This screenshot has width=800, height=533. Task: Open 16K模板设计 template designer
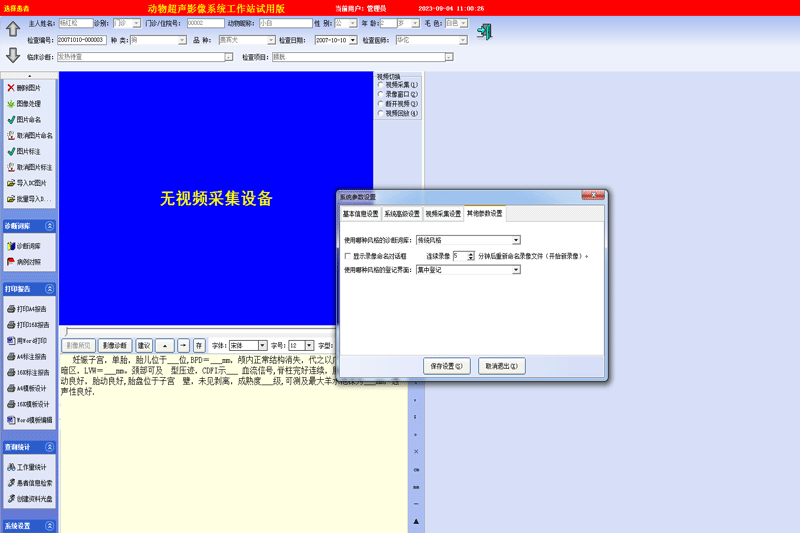pos(28,404)
